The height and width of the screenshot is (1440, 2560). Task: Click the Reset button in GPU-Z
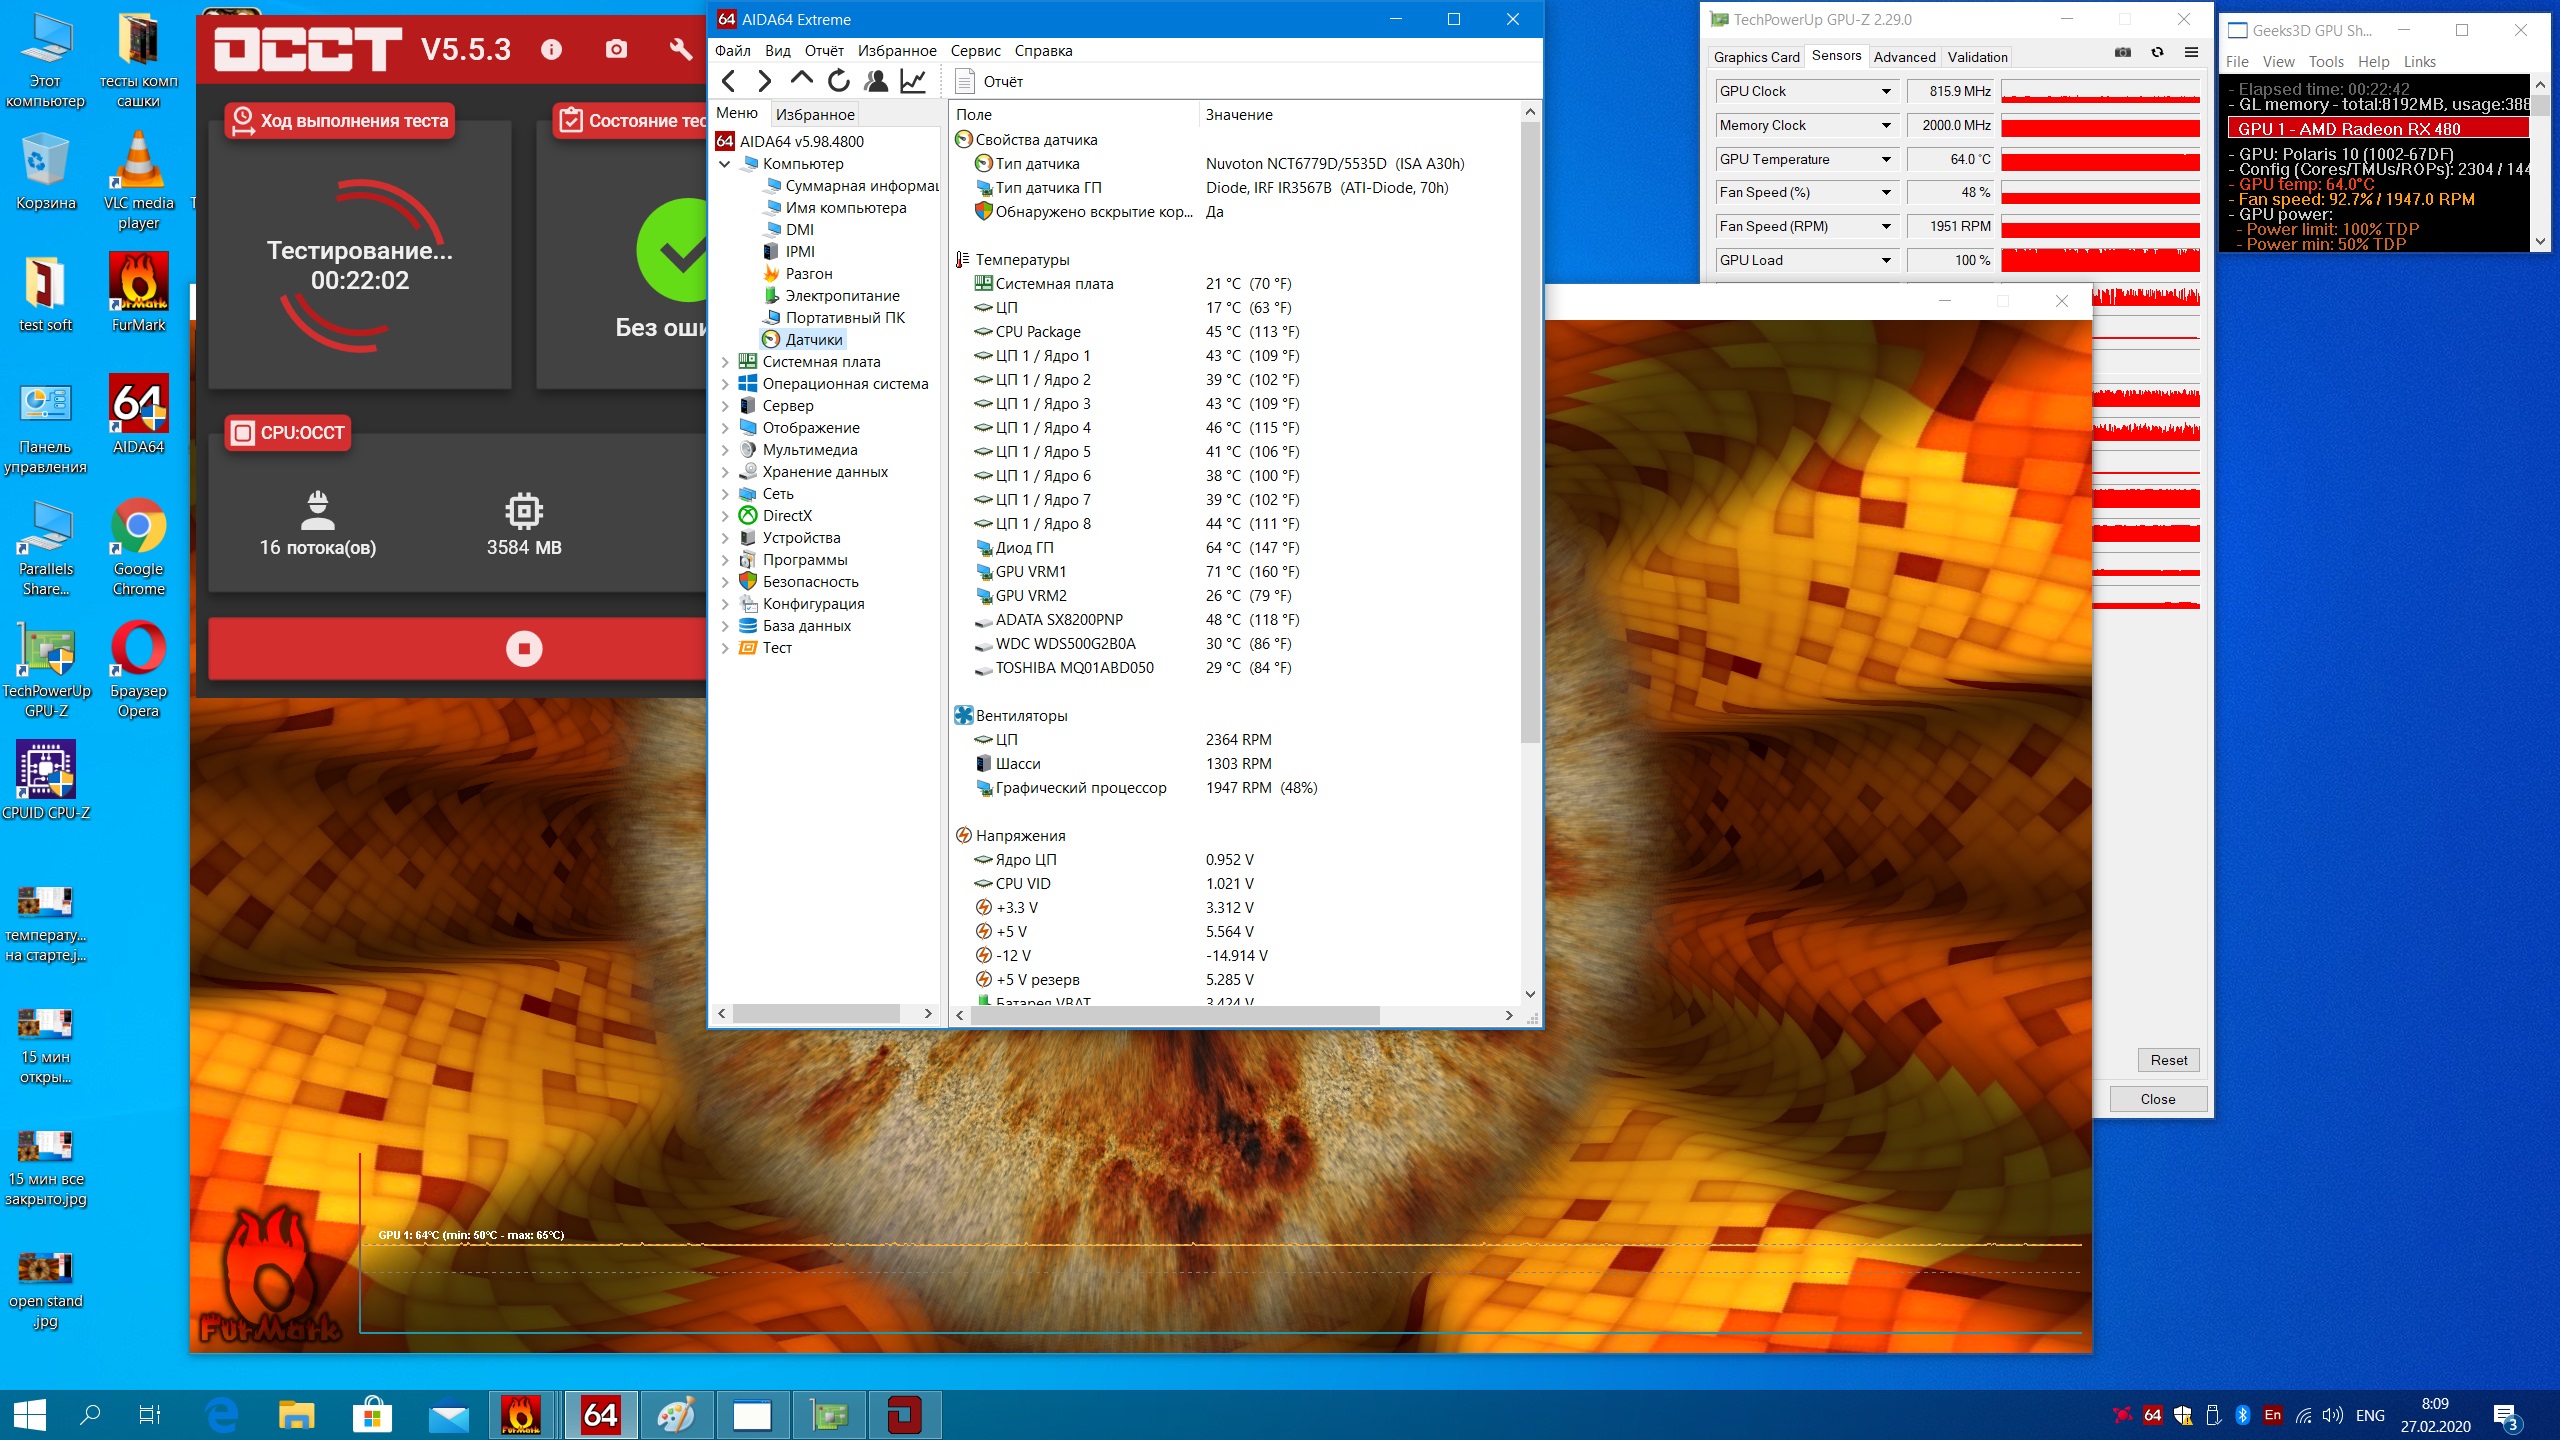[x=2168, y=1060]
